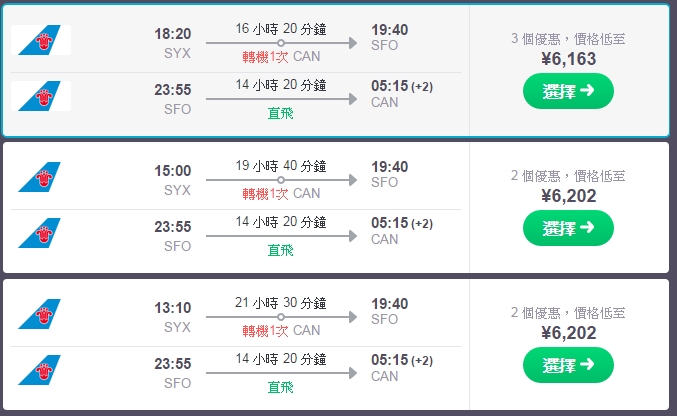Click airline logo for the 18:20 SYX flight
This screenshot has height=416, width=677.
pyautogui.click(x=41, y=41)
